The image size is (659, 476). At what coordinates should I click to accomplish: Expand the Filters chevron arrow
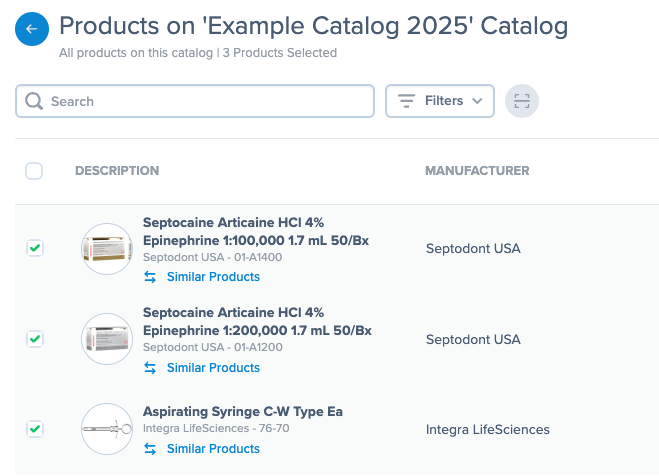[x=477, y=101]
